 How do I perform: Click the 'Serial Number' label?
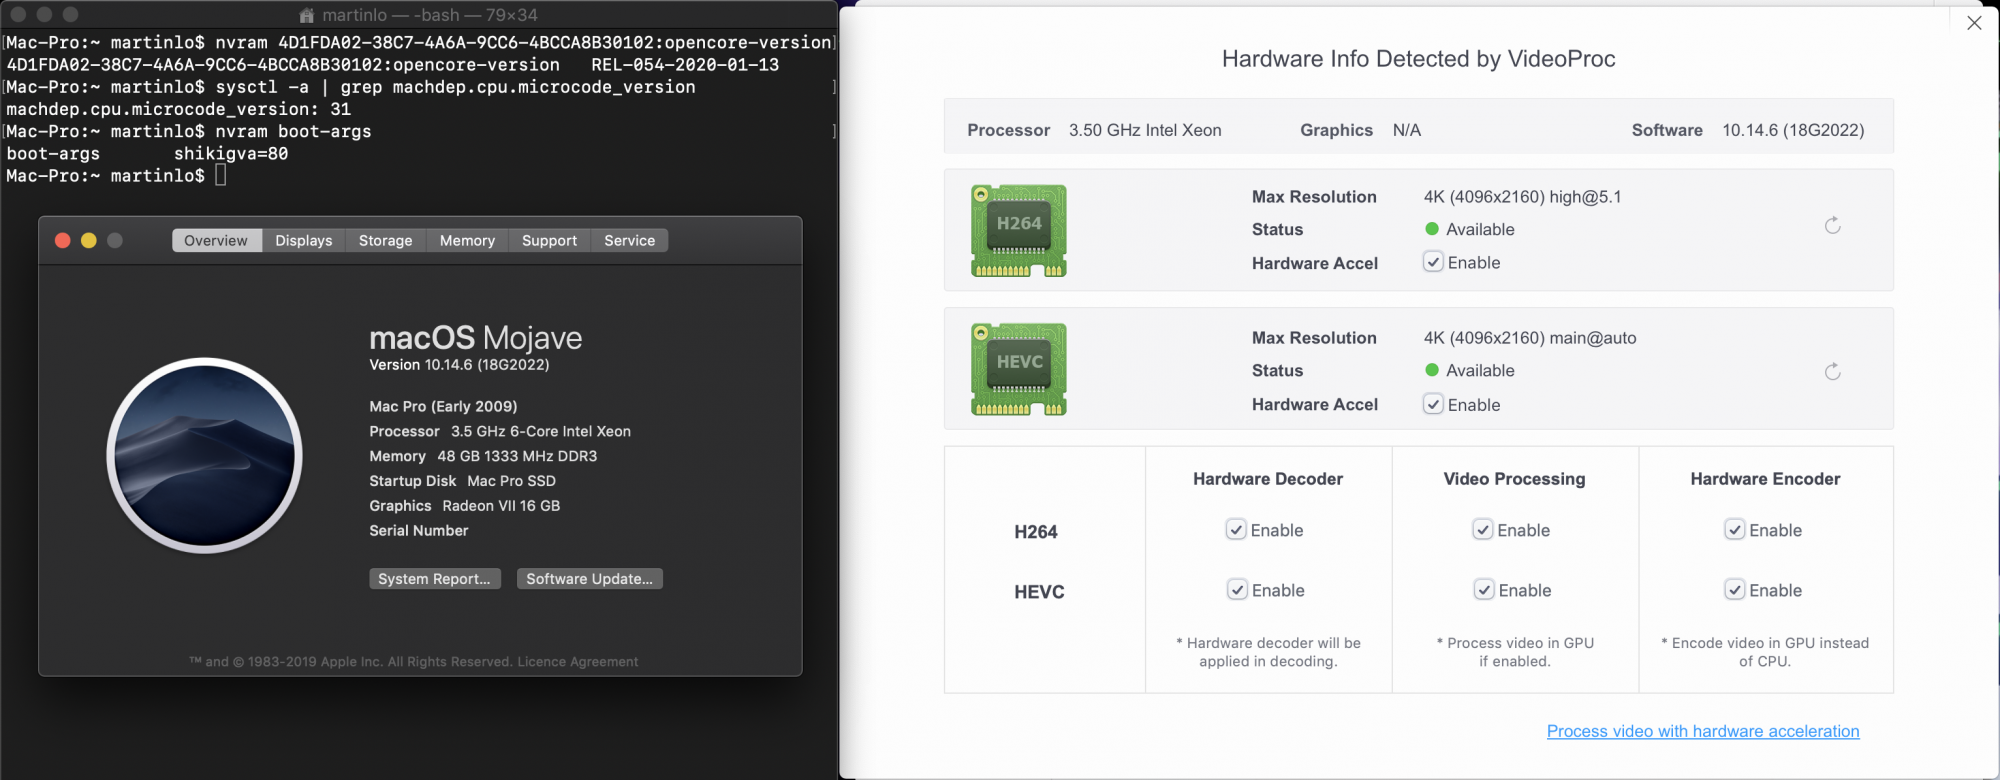click(x=419, y=531)
